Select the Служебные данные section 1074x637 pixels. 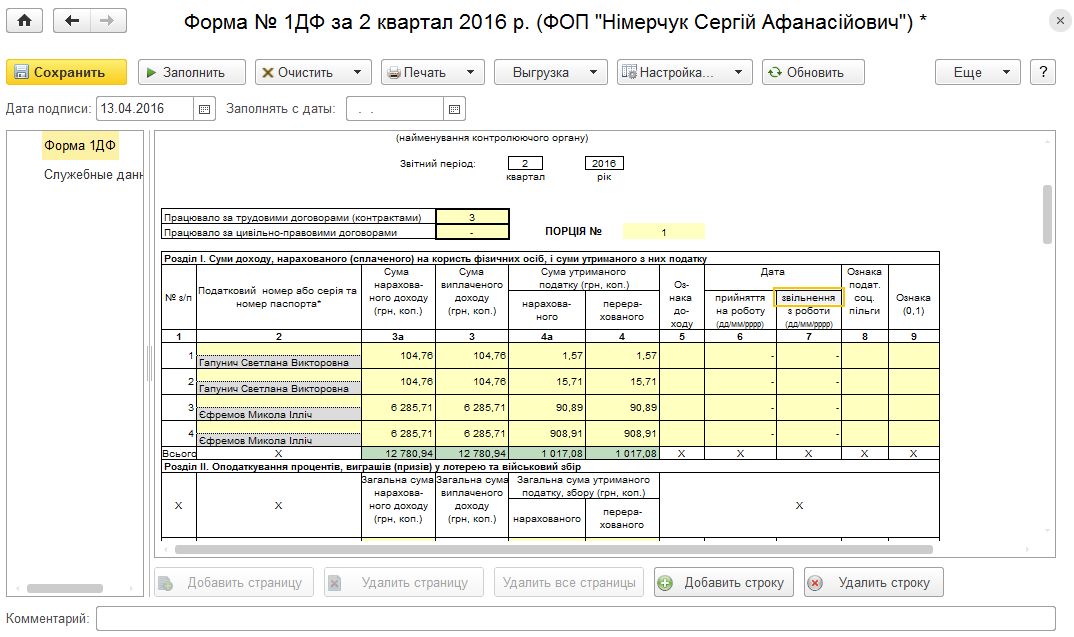point(93,175)
